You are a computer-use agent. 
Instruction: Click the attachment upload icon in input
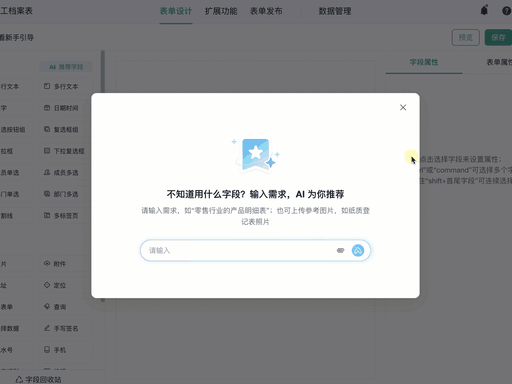click(x=340, y=250)
